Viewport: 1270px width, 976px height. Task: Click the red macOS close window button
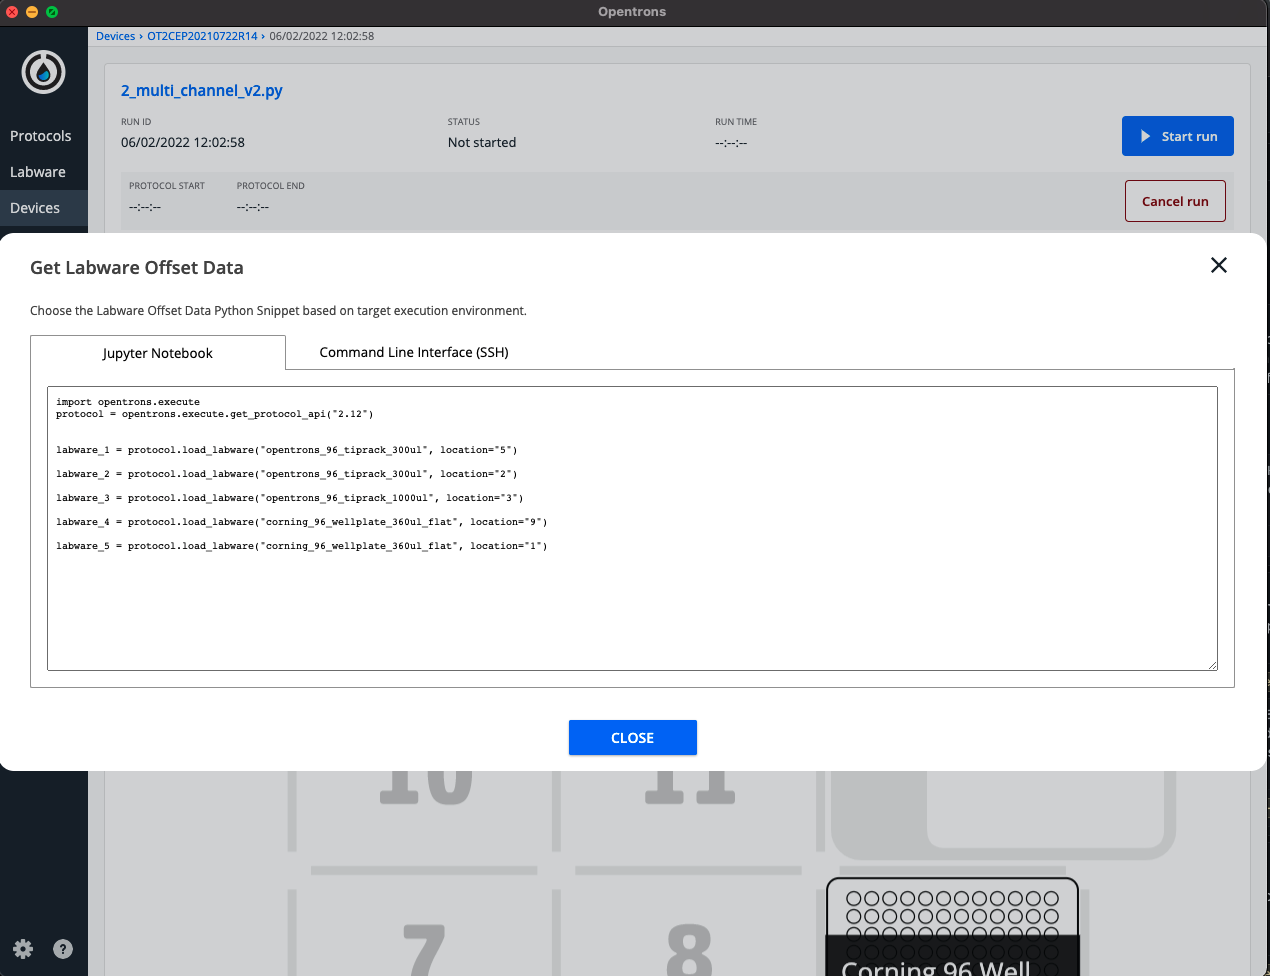(x=12, y=12)
